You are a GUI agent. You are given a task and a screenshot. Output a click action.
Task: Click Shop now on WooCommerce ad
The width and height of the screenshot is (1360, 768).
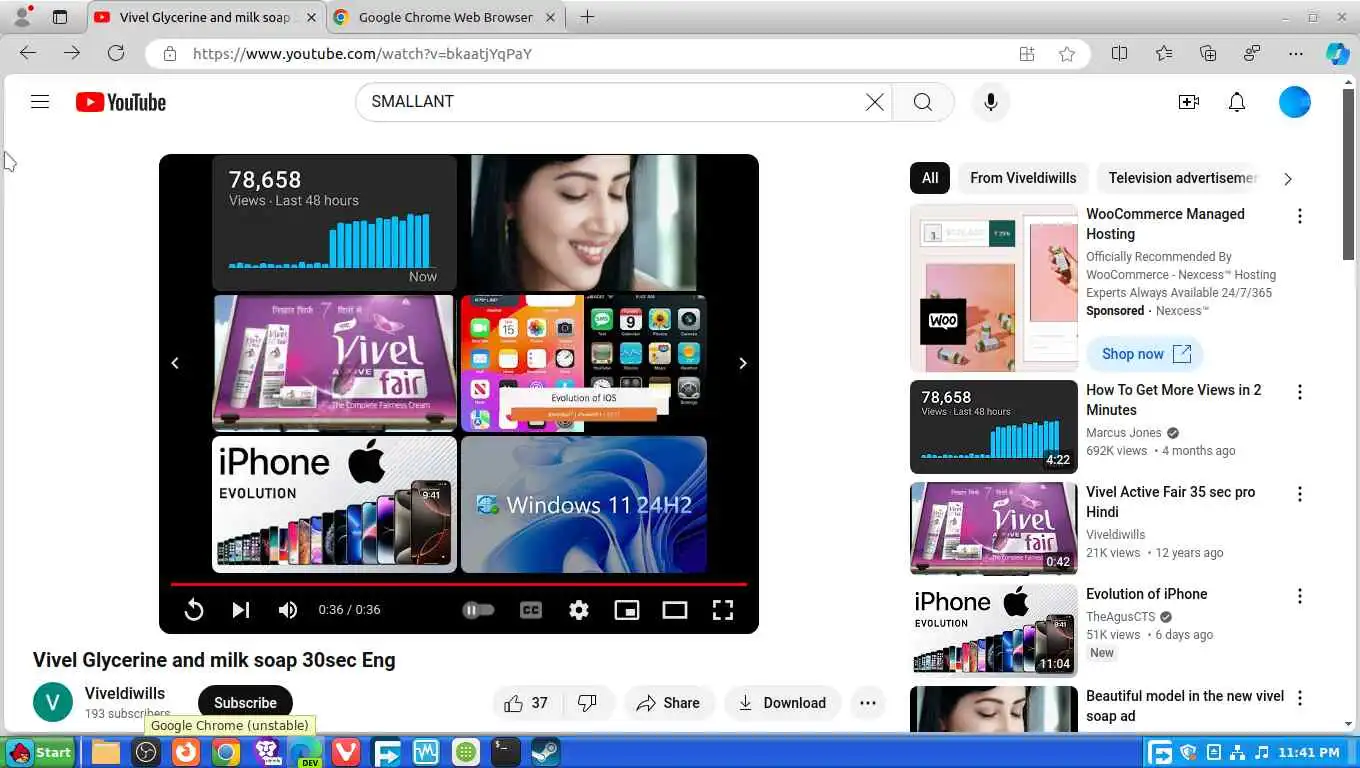pos(1145,354)
